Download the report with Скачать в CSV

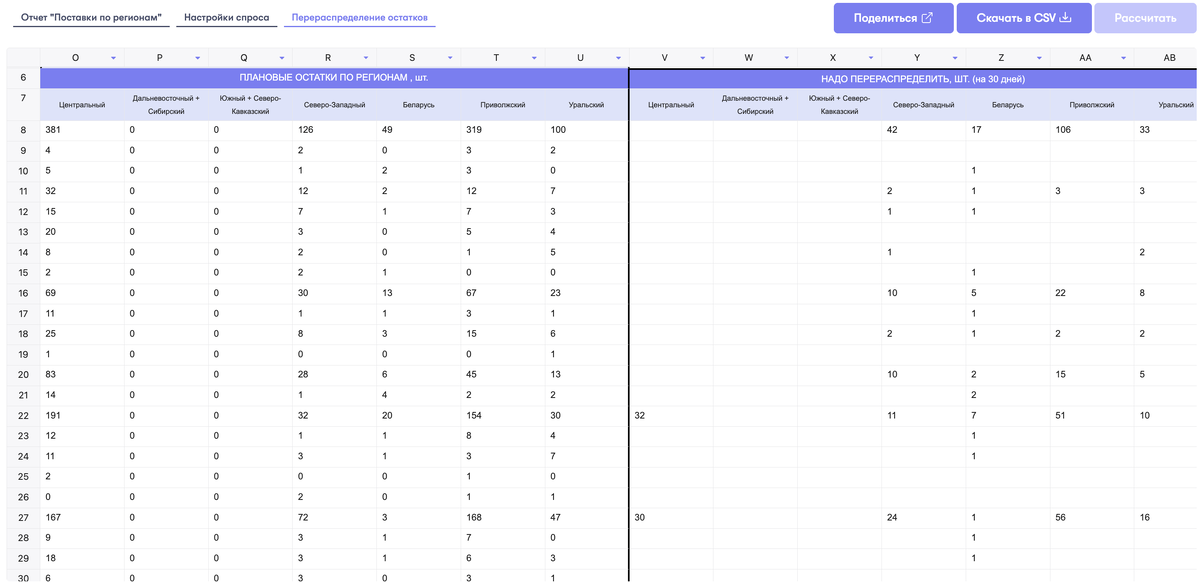[x=1023, y=18]
